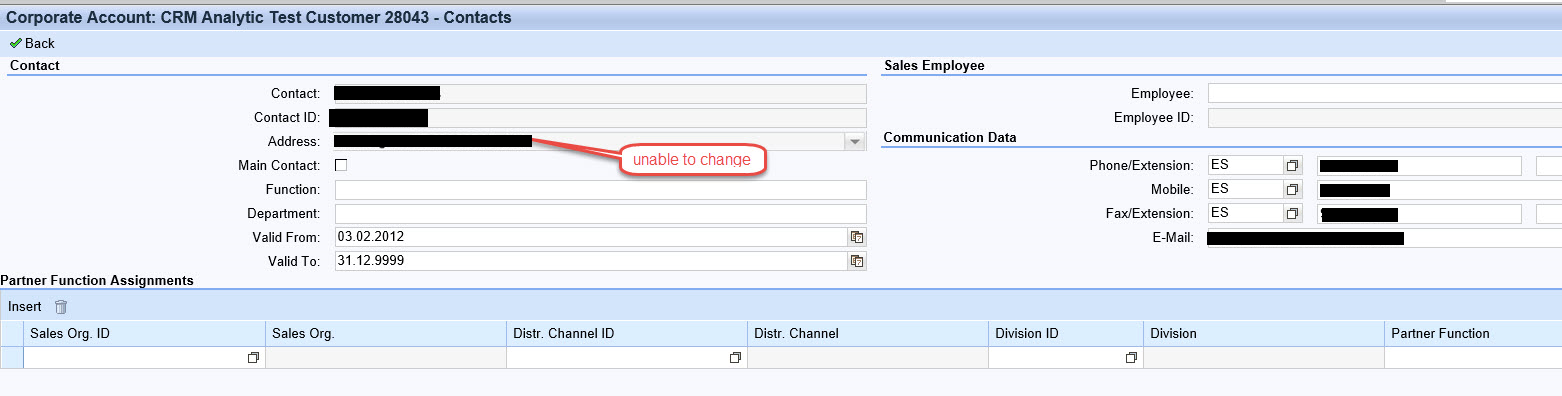Click the Fax extension input field
This screenshot has height=396, width=1562.
click(x=1549, y=213)
